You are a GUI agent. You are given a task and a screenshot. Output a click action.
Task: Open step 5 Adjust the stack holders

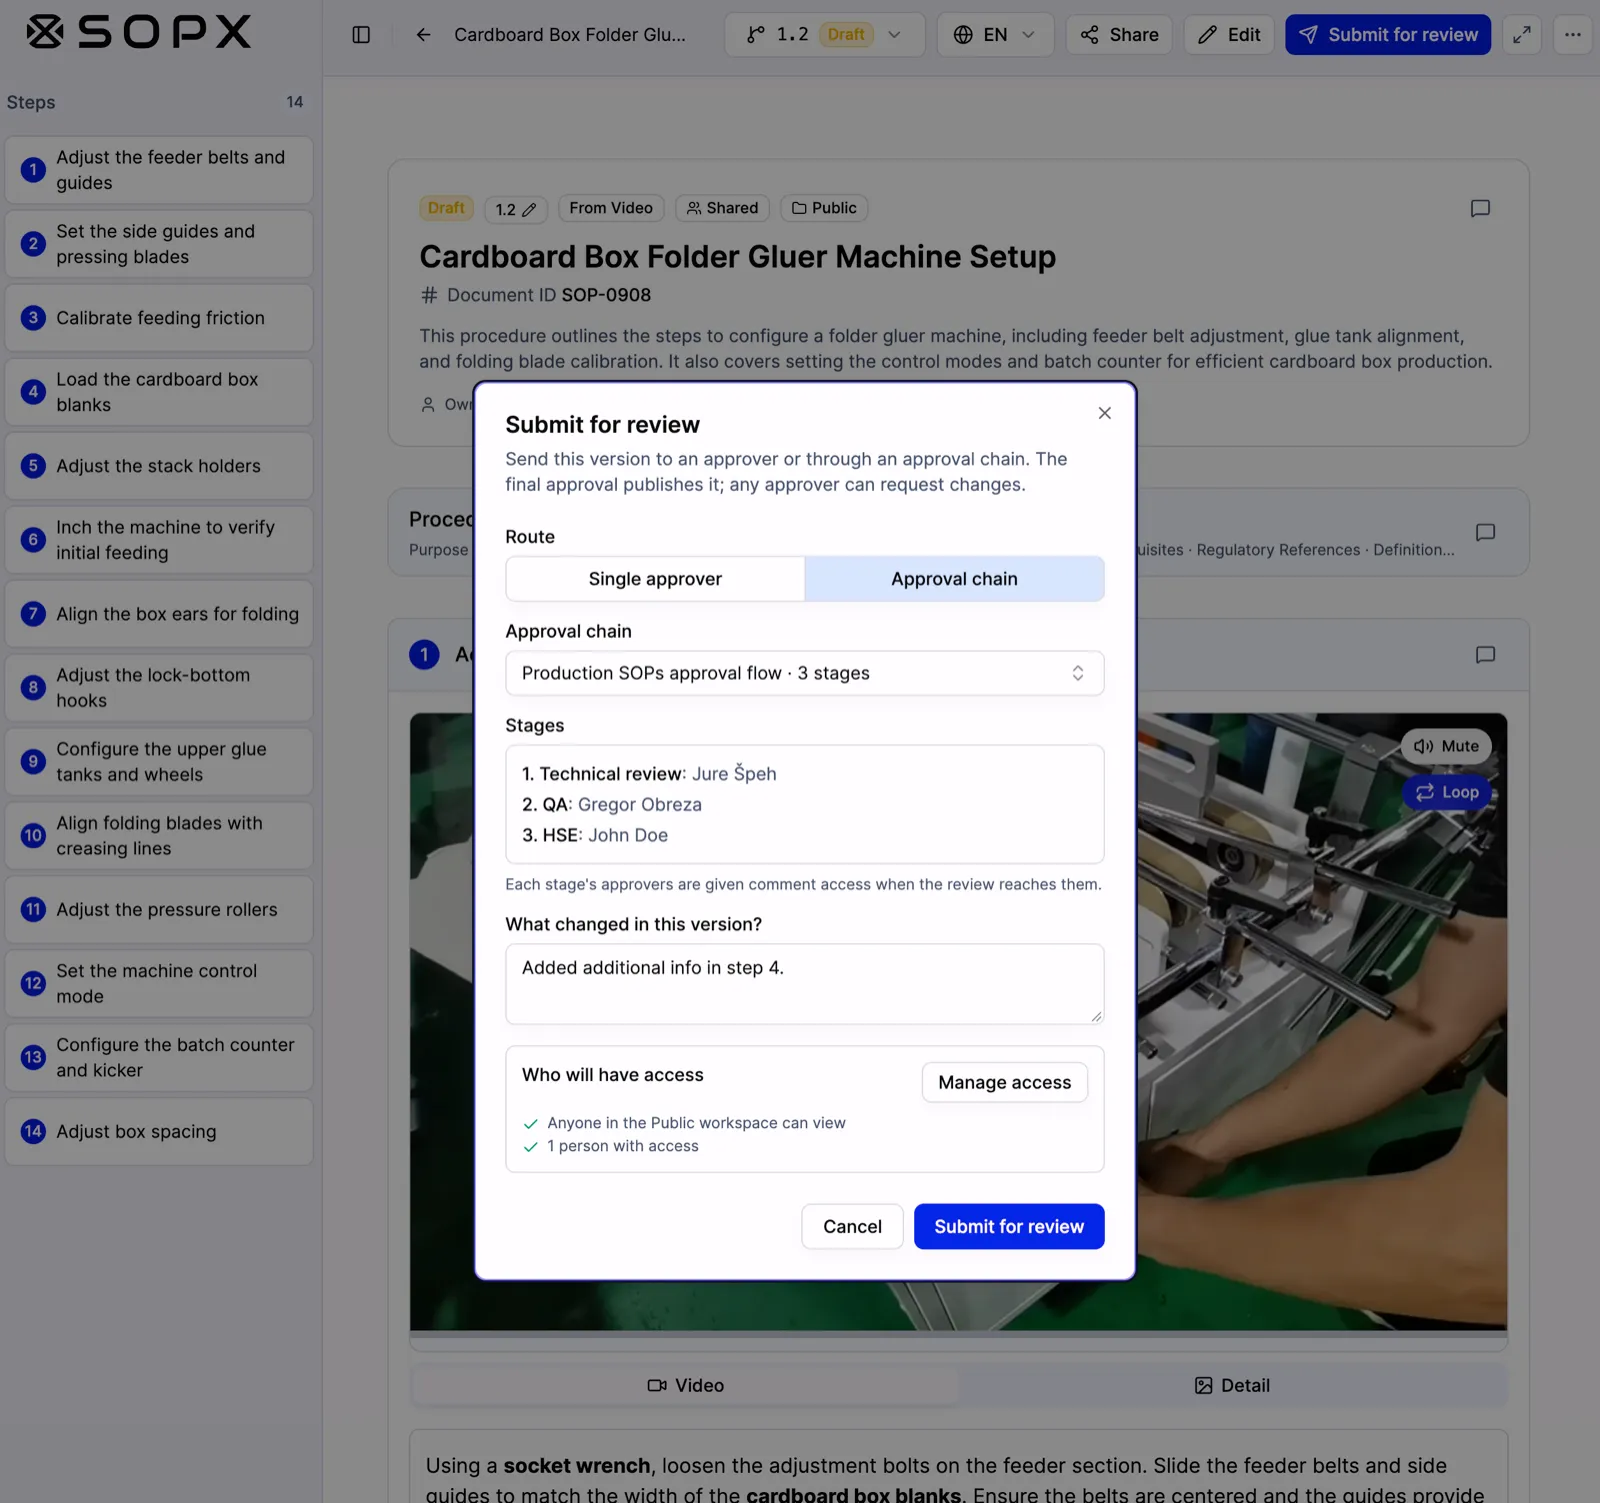[159, 466]
